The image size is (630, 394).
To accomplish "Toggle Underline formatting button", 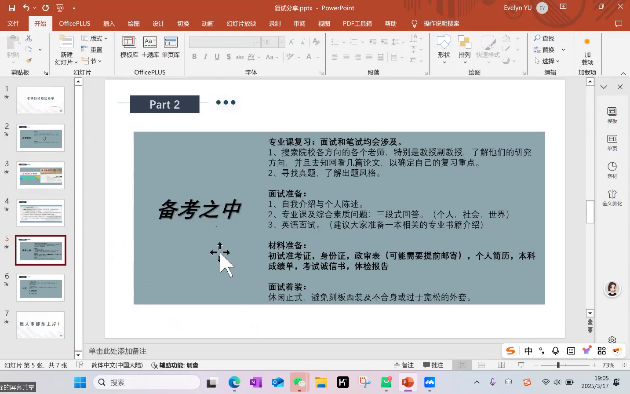I will (217, 57).
